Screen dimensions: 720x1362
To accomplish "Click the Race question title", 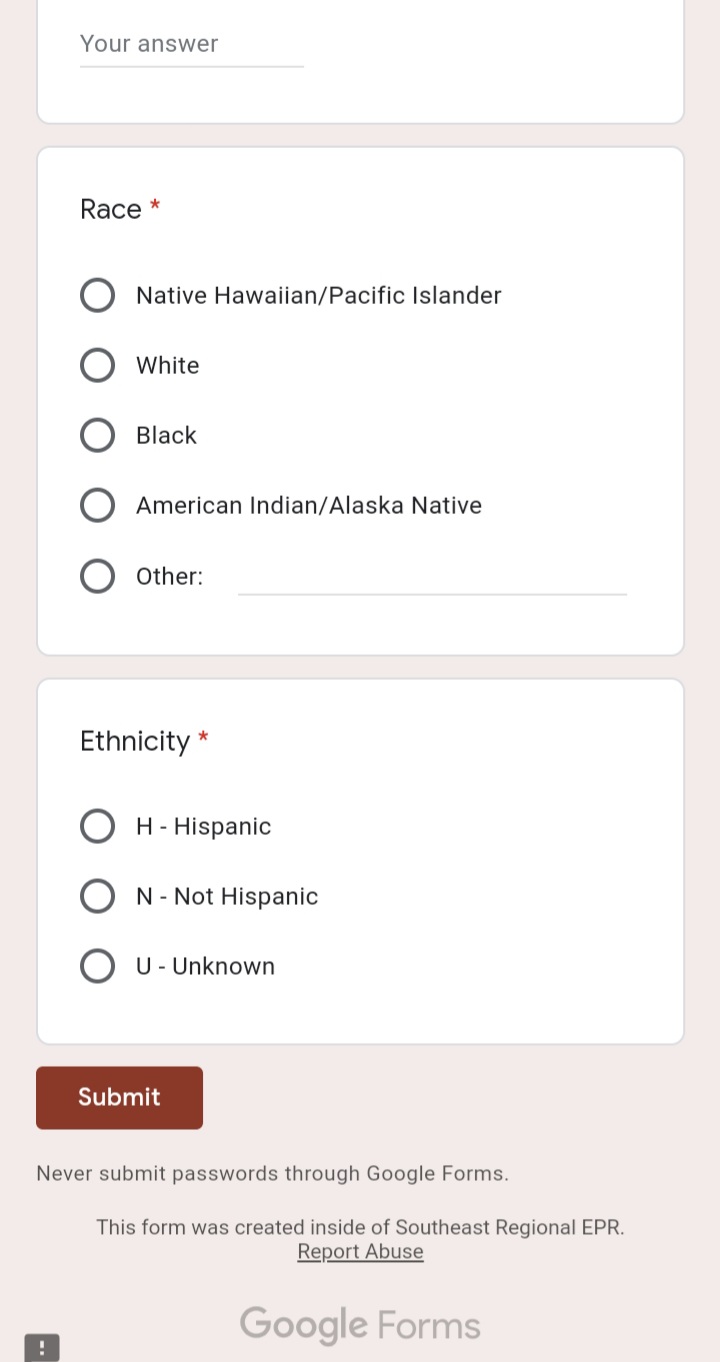I will pyautogui.click(x=110, y=209).
